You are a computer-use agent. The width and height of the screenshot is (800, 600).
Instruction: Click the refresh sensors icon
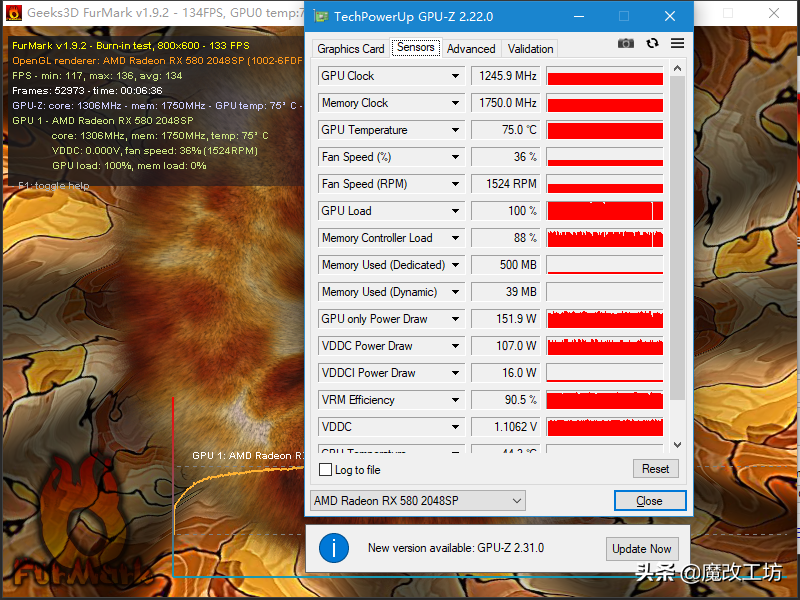pyautogui.click(x=652, y=43)
